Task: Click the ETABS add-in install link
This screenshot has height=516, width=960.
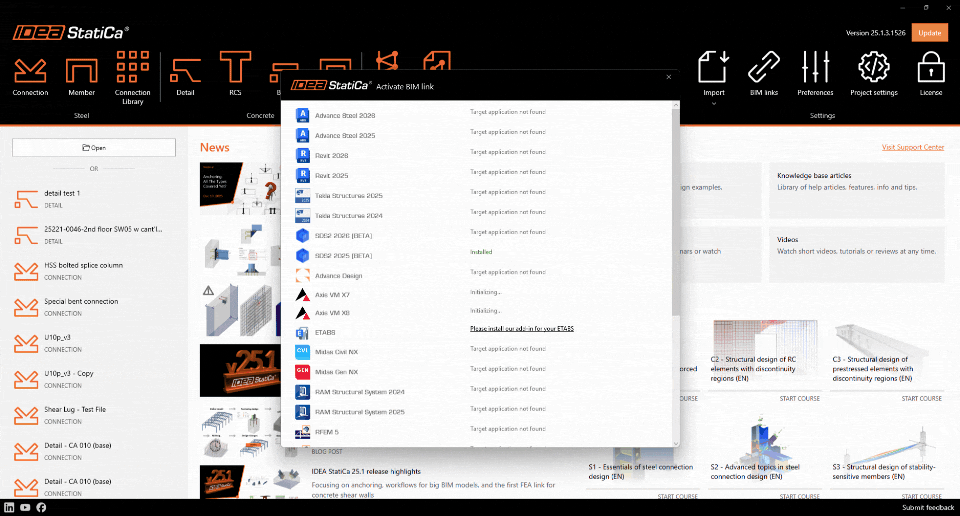Action: click(522, 329)
